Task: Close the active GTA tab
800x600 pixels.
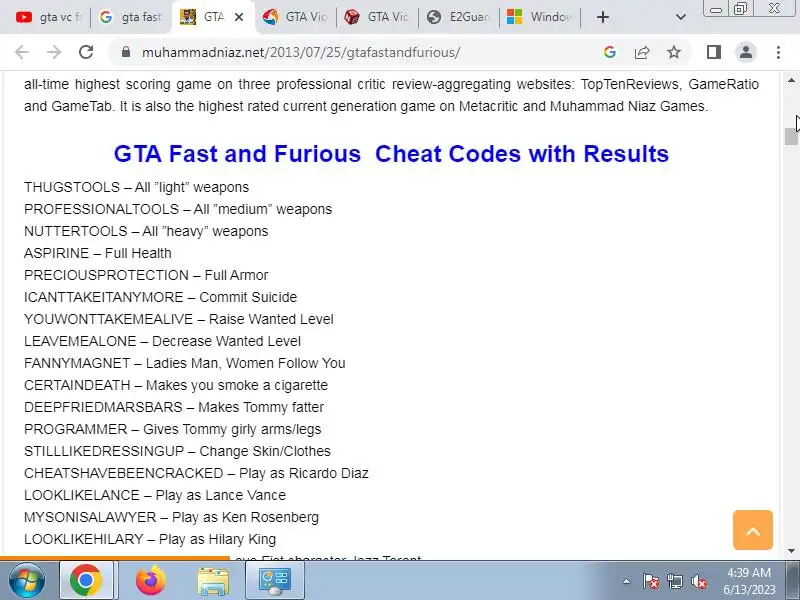Action: (x=239, y=17)
